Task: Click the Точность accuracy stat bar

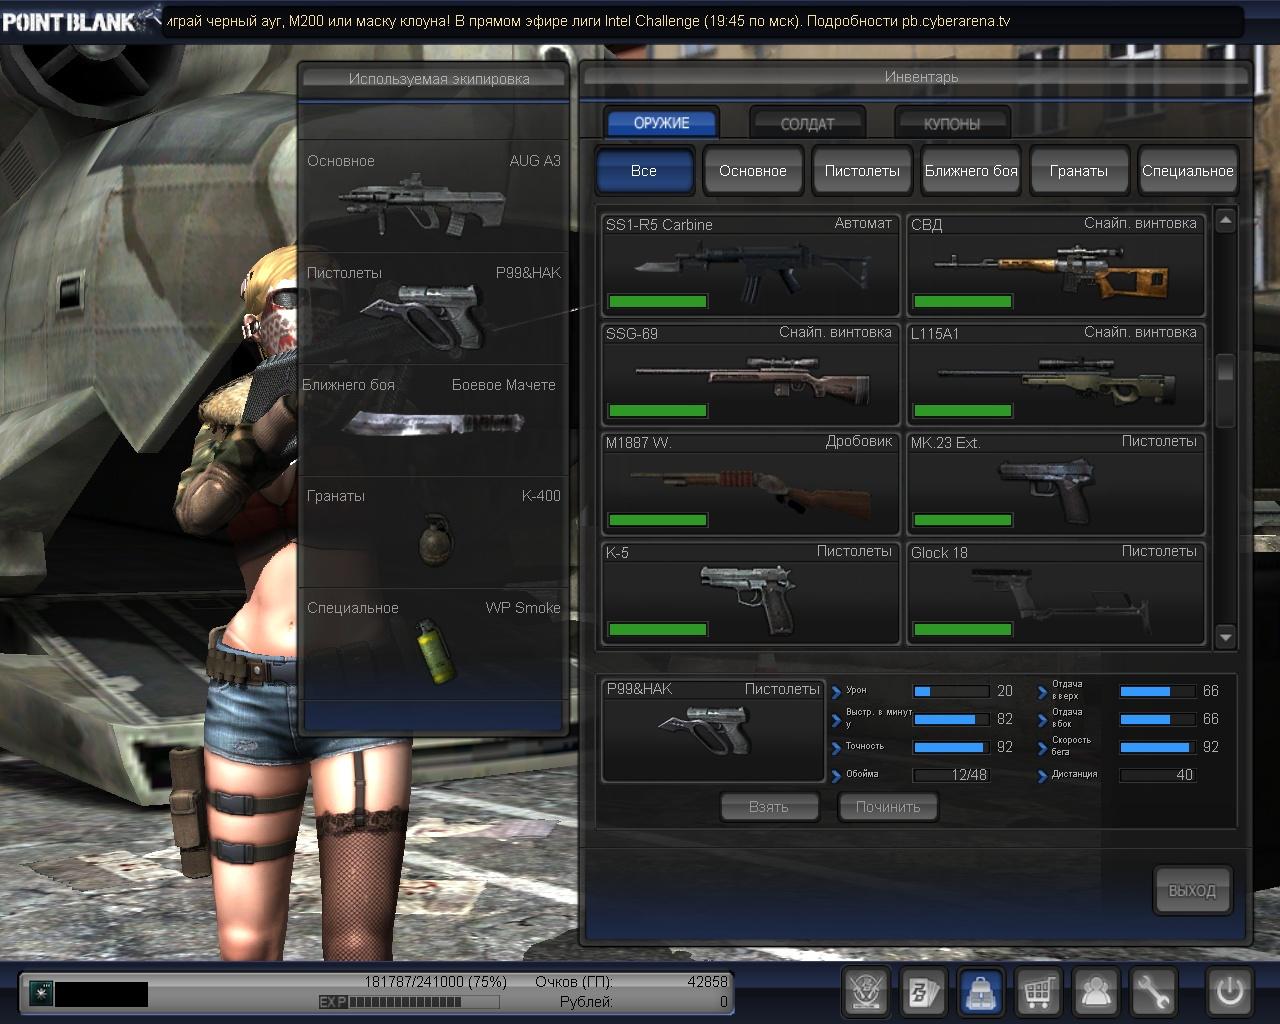Action: 951,747
